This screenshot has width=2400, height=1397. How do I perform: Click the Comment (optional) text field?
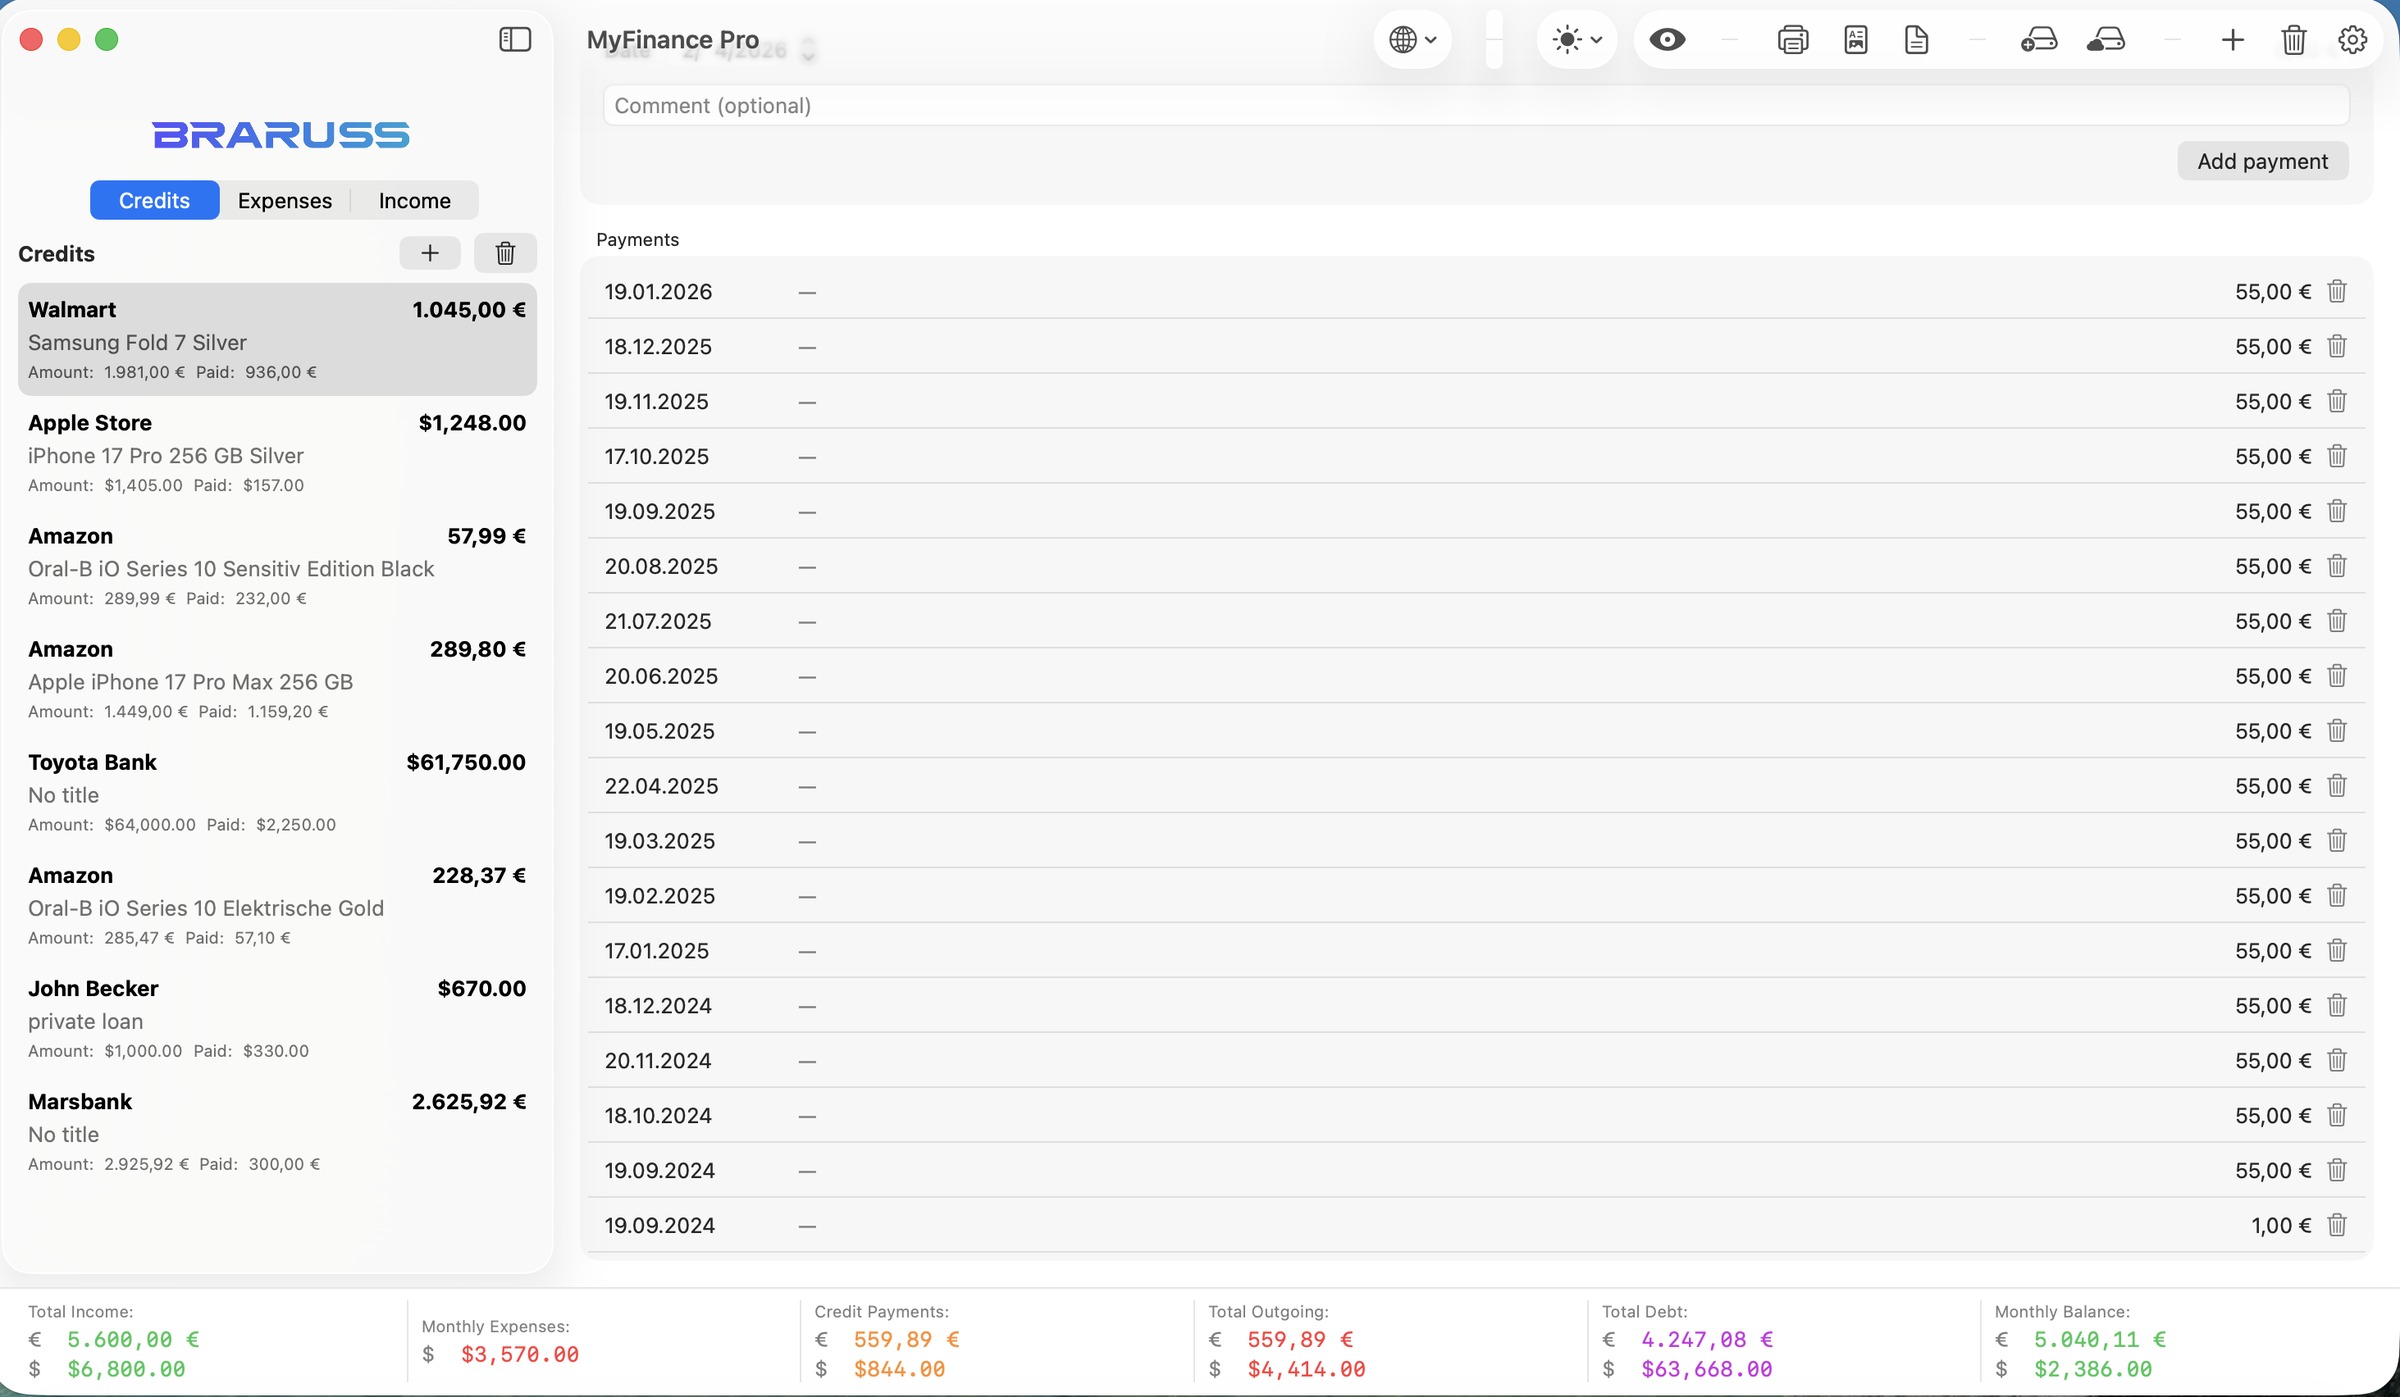1475,106
